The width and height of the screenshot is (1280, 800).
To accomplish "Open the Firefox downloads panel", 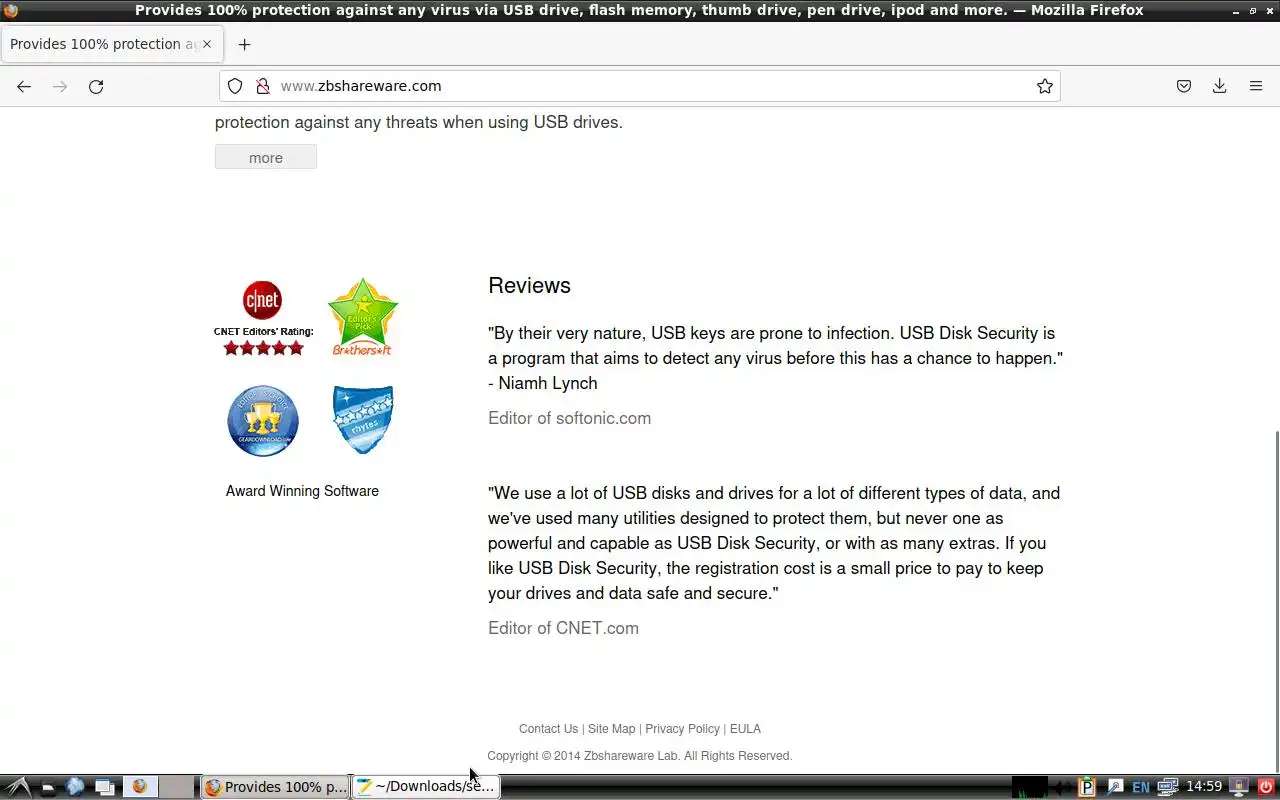I will [x=1220, y=86].
